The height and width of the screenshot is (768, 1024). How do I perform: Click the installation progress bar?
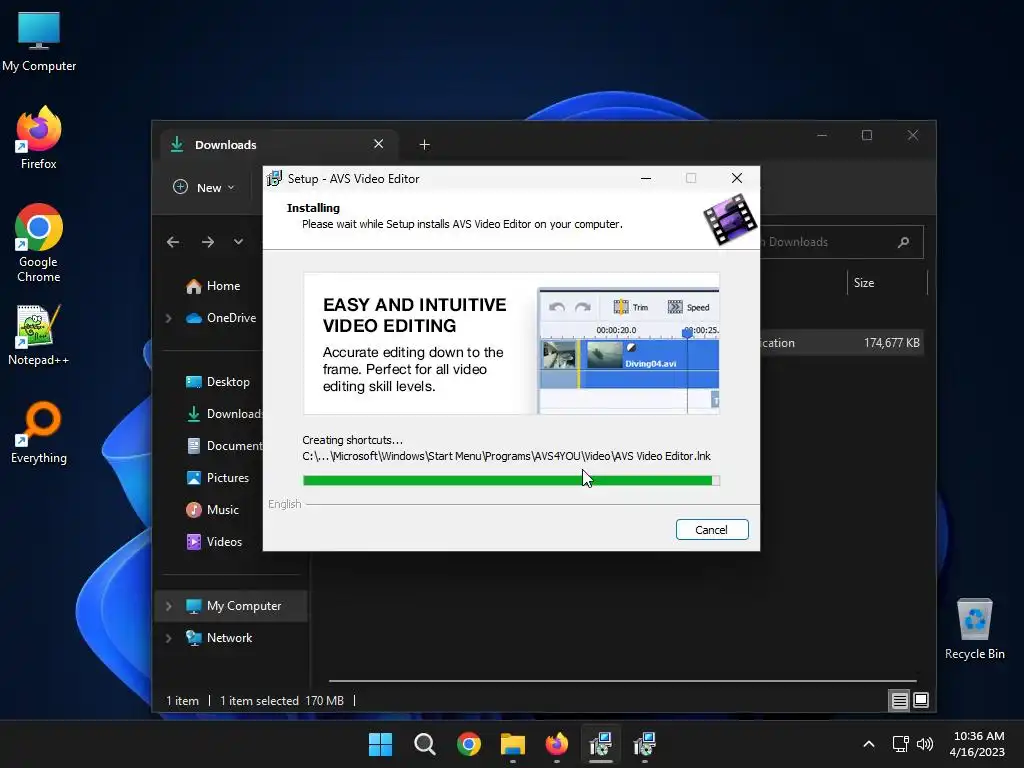[x=511, y=481]
